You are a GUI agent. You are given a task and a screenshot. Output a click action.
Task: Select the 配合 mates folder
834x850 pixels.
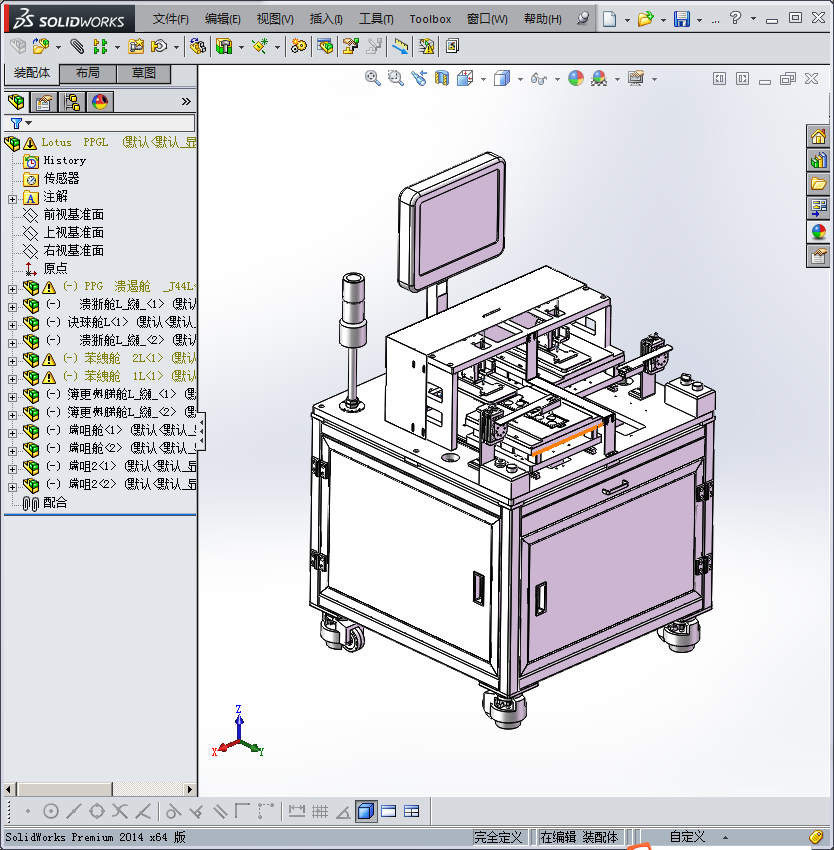click(55, 503)
